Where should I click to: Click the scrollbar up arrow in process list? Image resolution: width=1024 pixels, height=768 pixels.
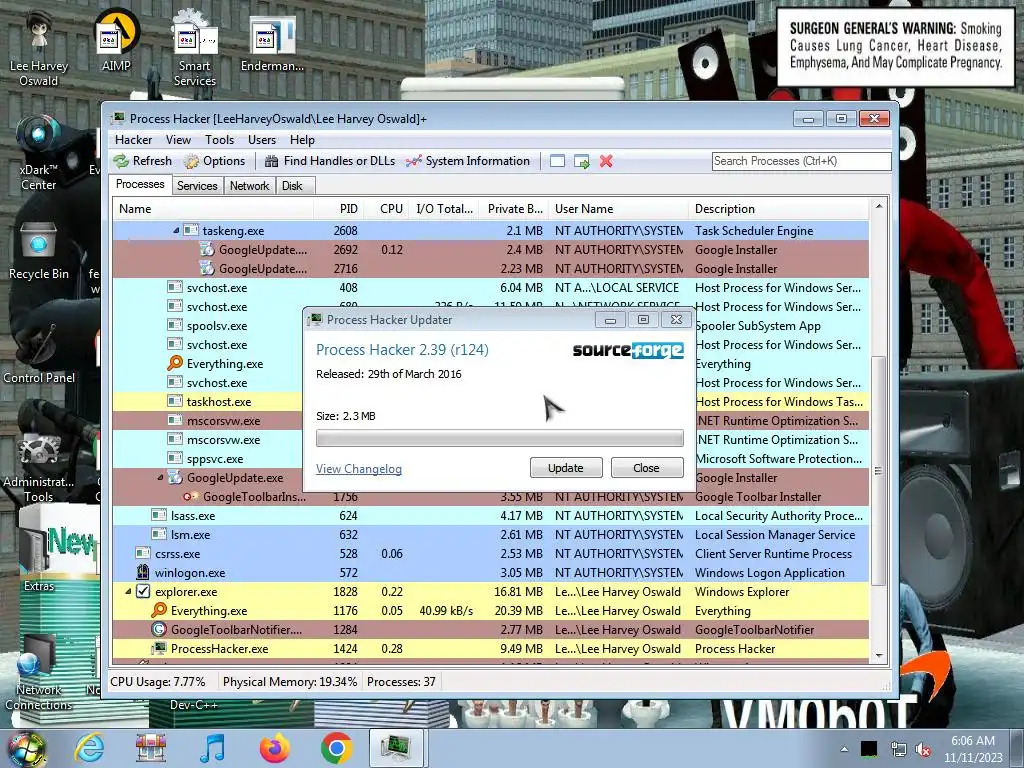(x=878, y=206)
